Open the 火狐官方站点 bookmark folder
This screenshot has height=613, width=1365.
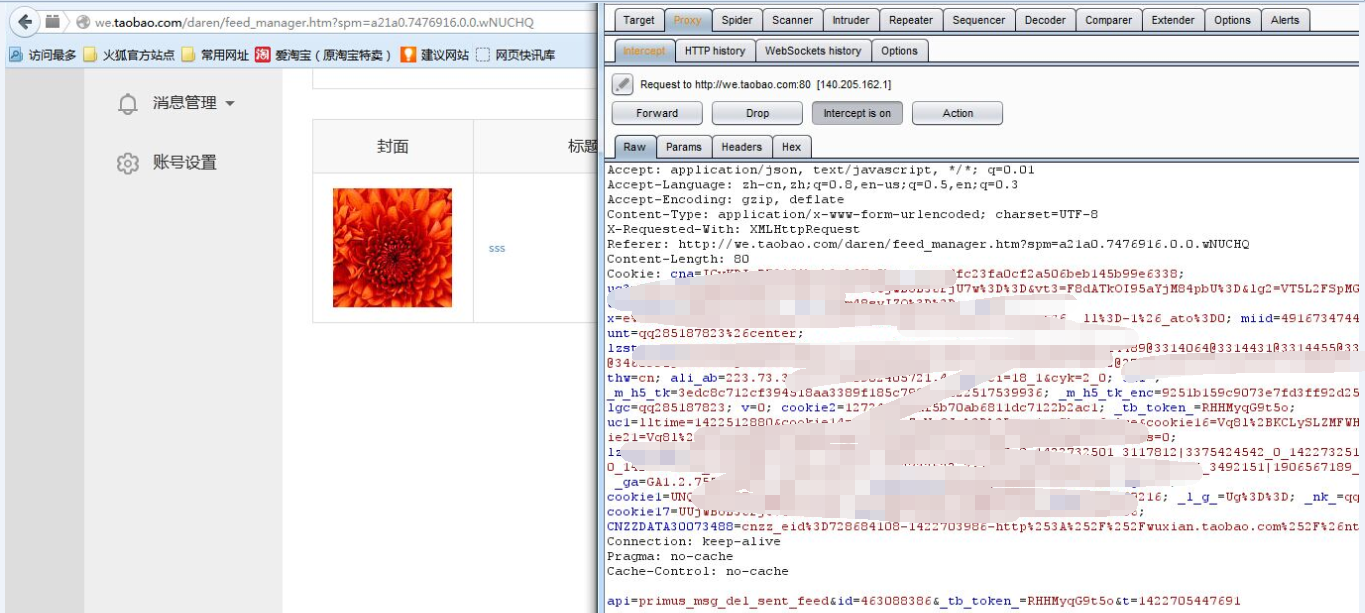coord(128,55)
